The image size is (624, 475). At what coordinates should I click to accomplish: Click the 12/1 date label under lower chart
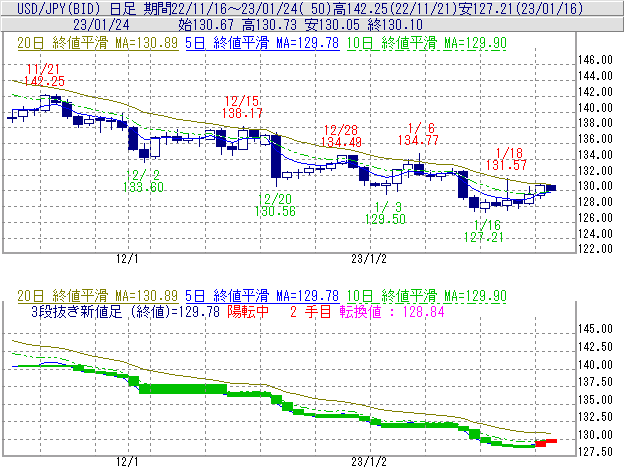pos(127,462)
